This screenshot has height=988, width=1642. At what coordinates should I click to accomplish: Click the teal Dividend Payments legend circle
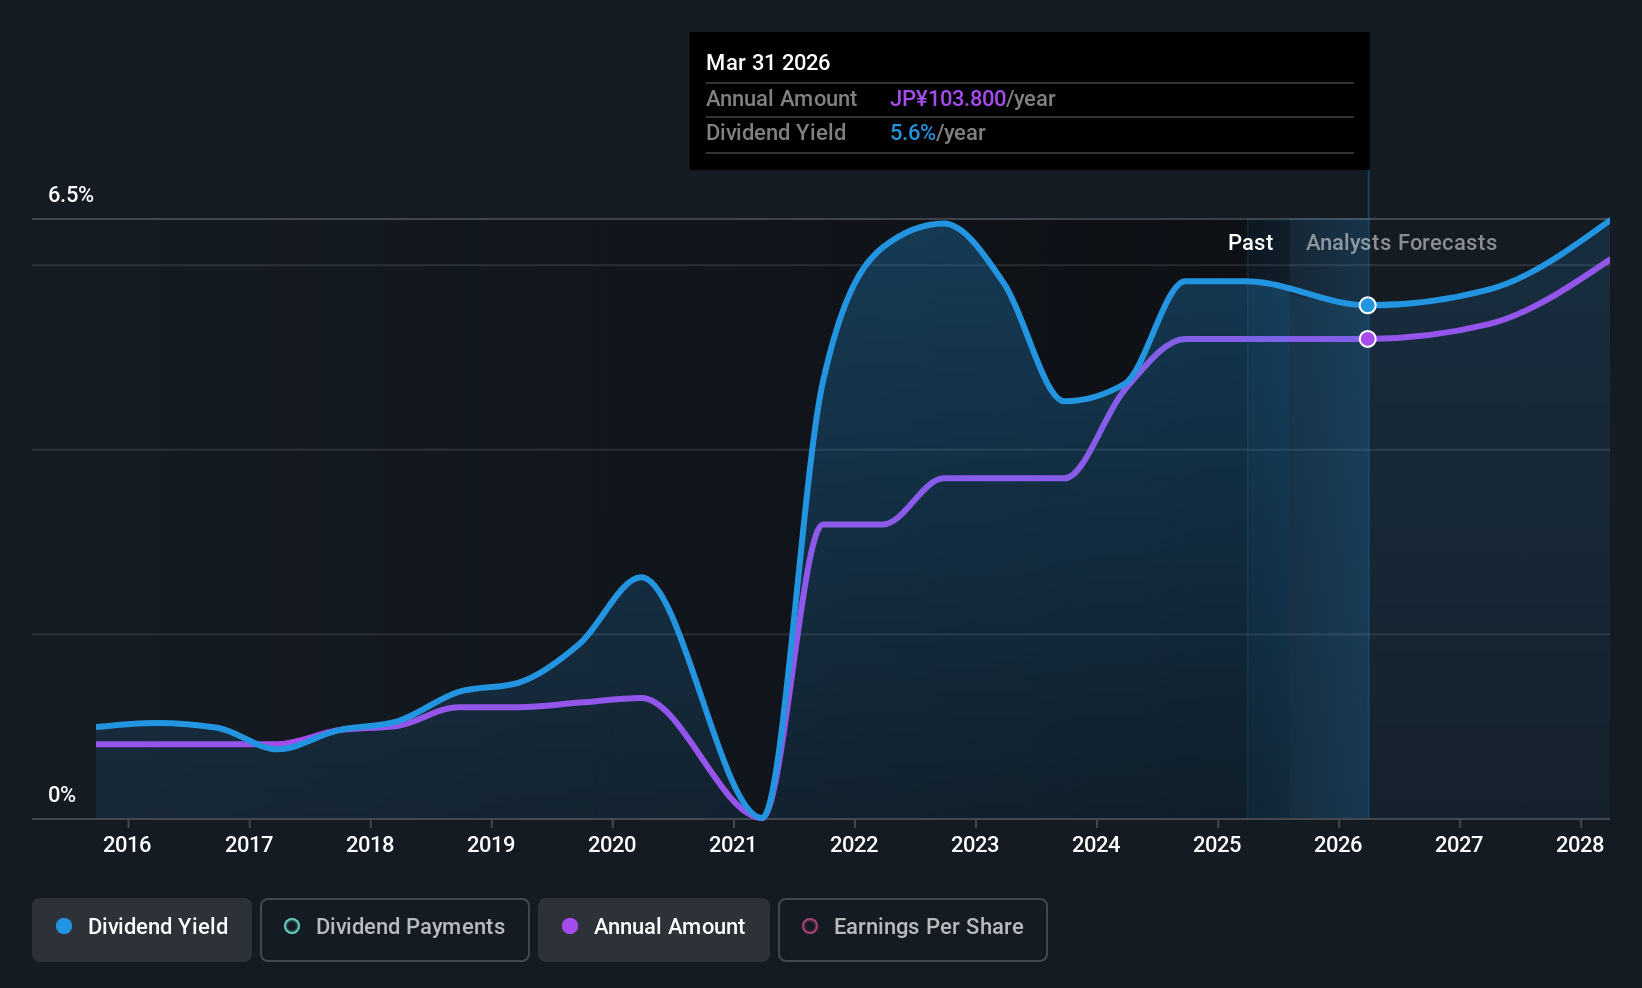coord(292,926)
